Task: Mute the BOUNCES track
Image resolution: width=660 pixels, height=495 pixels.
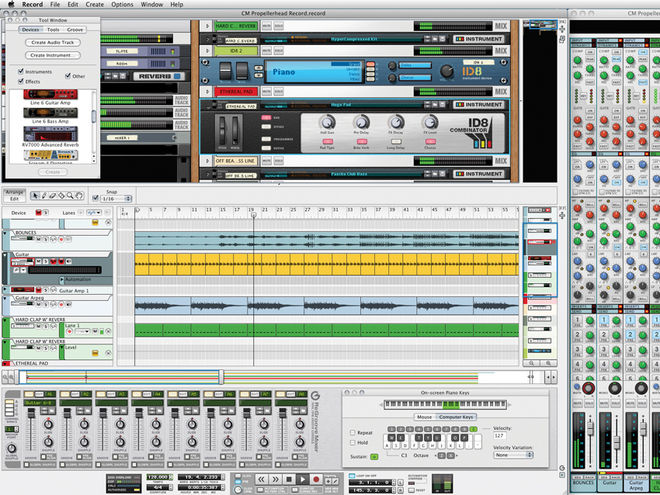Action: 38,240
